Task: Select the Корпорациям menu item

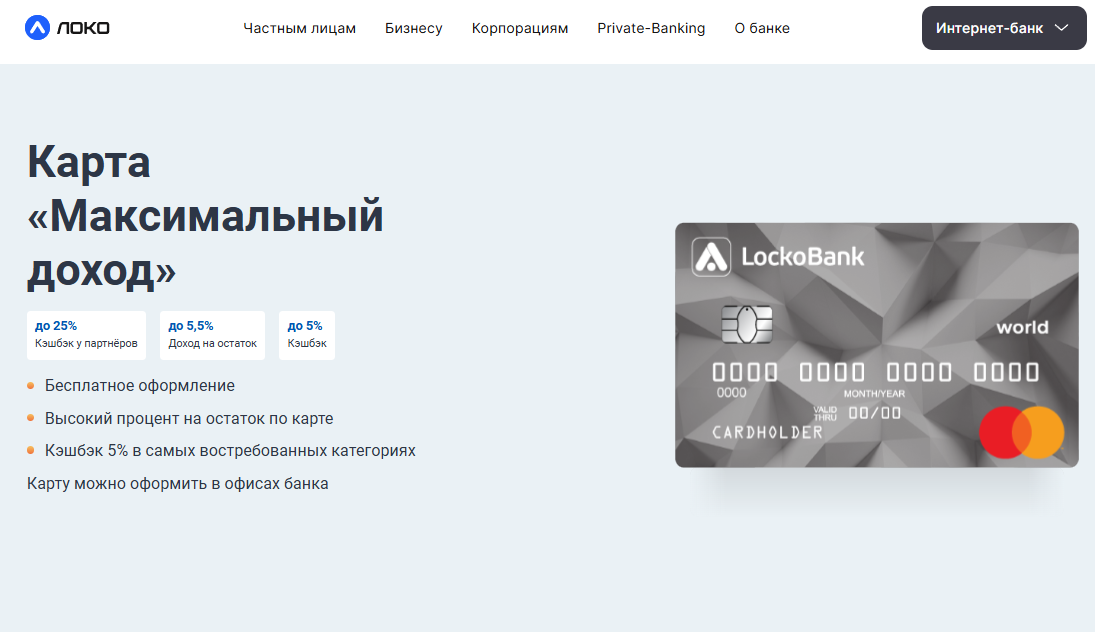Action: click(x=520, y=29)
